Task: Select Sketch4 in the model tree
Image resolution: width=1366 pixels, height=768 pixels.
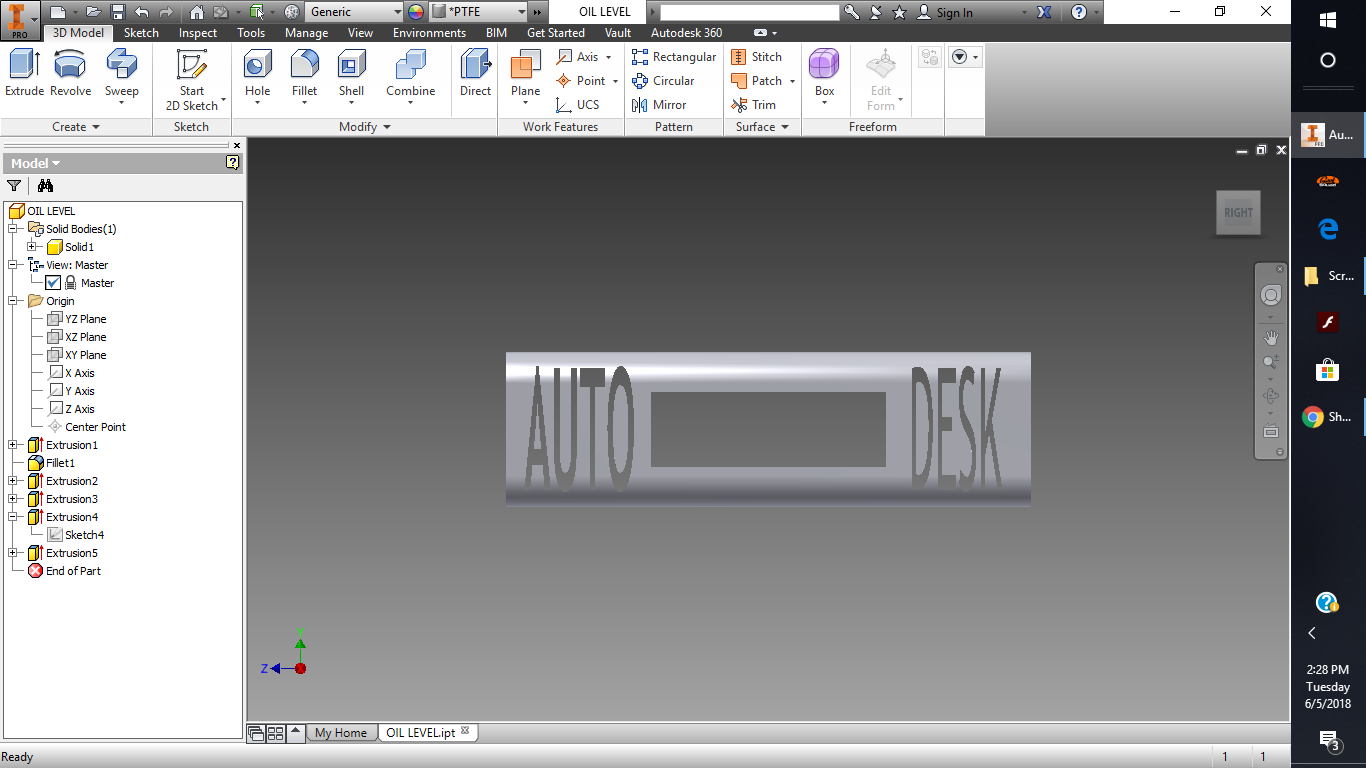Action: [76, 535]
